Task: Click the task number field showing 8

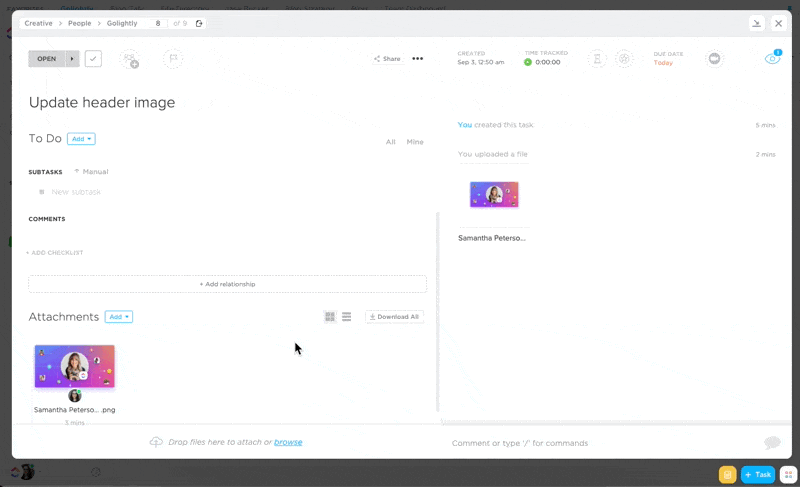Action: (x=158, y=23)
